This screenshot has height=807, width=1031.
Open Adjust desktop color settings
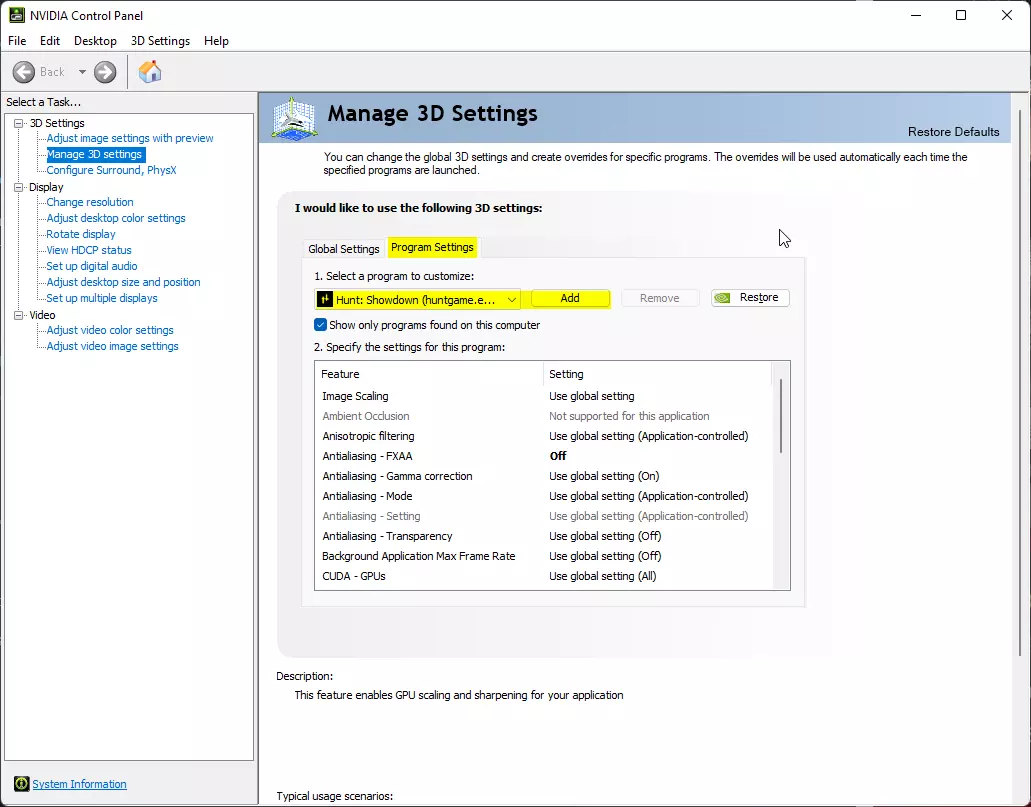tap(116, 218)
